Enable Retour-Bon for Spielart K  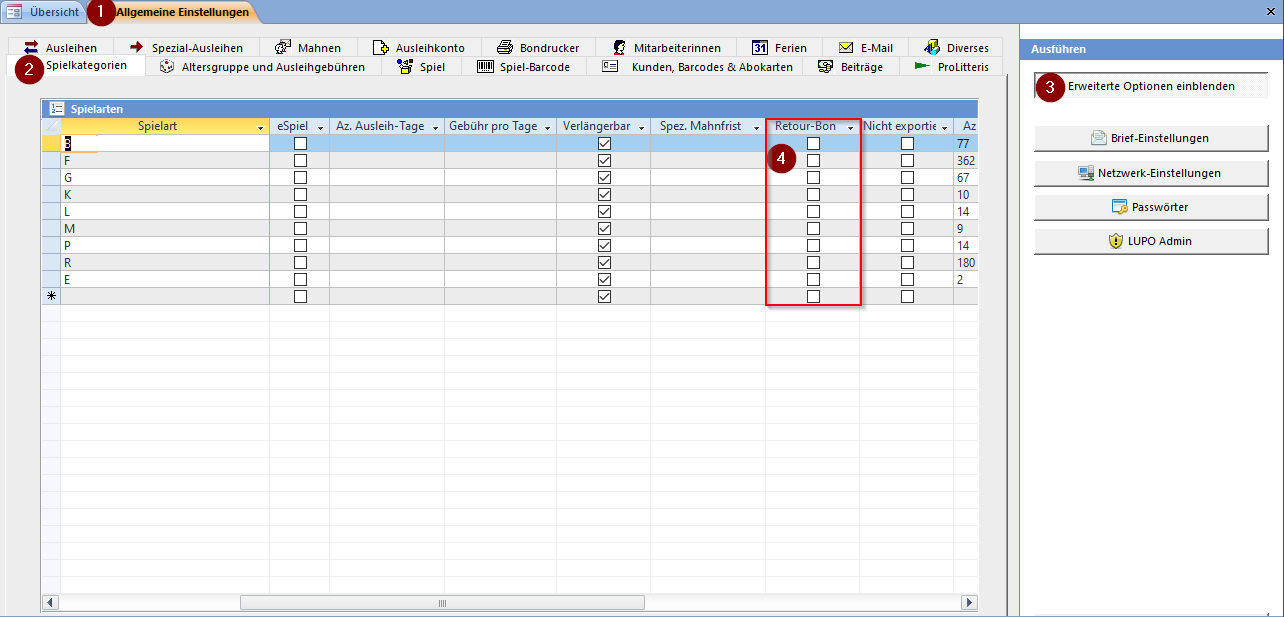pyautogui.click(x=813, y=195)
